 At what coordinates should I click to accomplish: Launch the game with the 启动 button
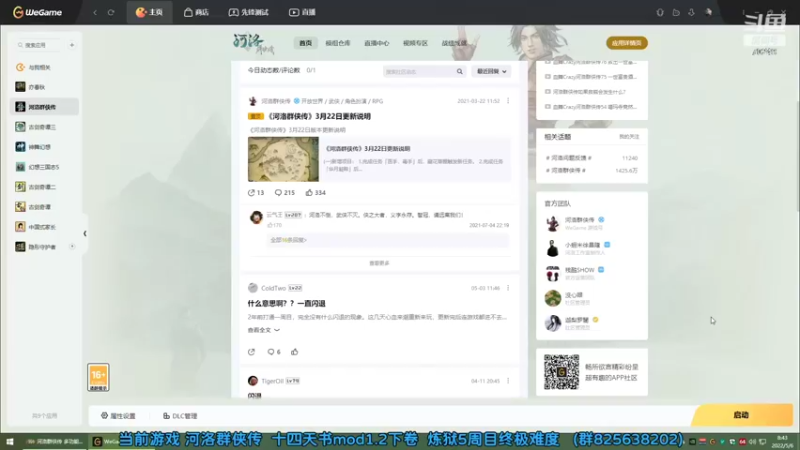coord(742,415)
